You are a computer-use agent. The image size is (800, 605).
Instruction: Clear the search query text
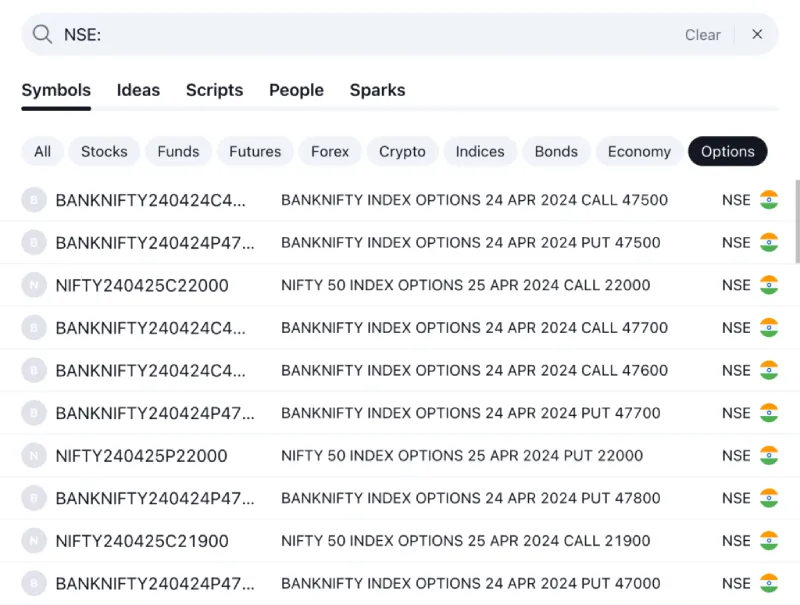703,35
